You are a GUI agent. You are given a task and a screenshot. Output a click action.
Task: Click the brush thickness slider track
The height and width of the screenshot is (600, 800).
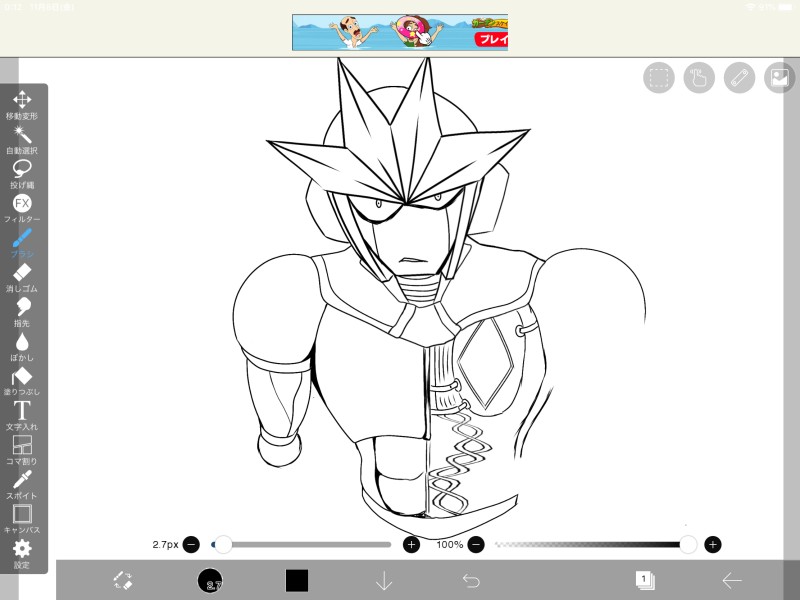tap(301, 544)
